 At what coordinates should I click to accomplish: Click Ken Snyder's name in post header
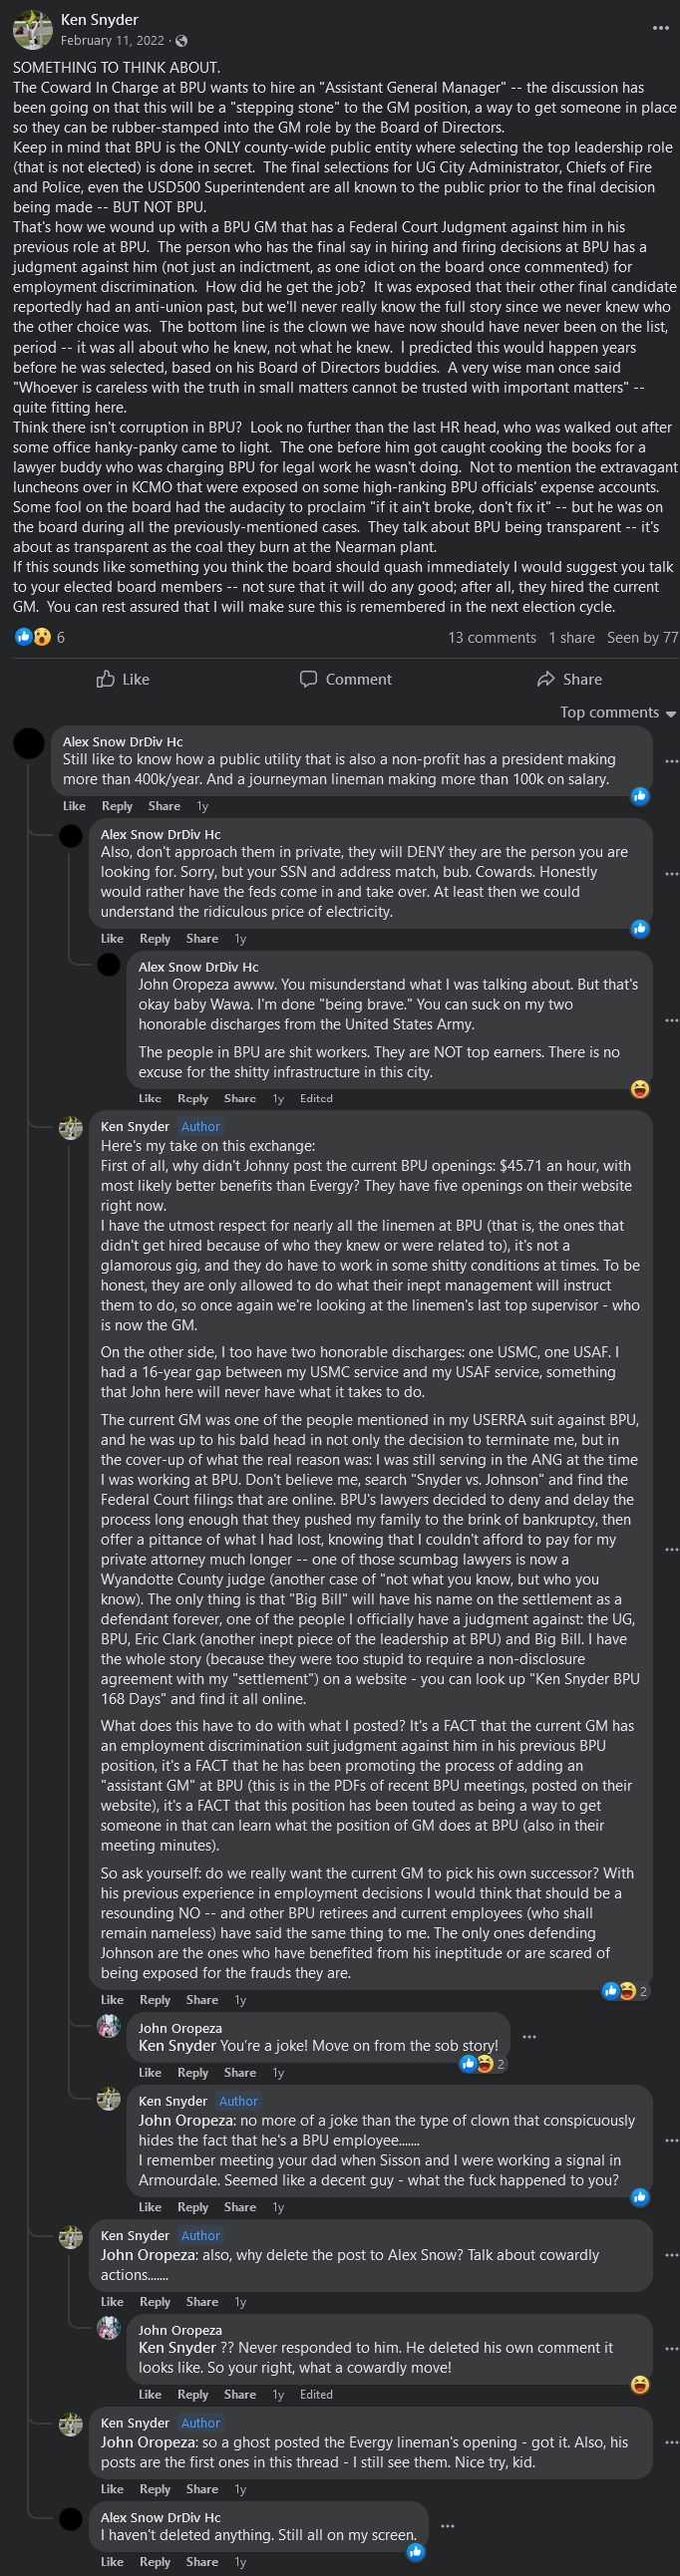pyautogui.click(x=99, y=20)
